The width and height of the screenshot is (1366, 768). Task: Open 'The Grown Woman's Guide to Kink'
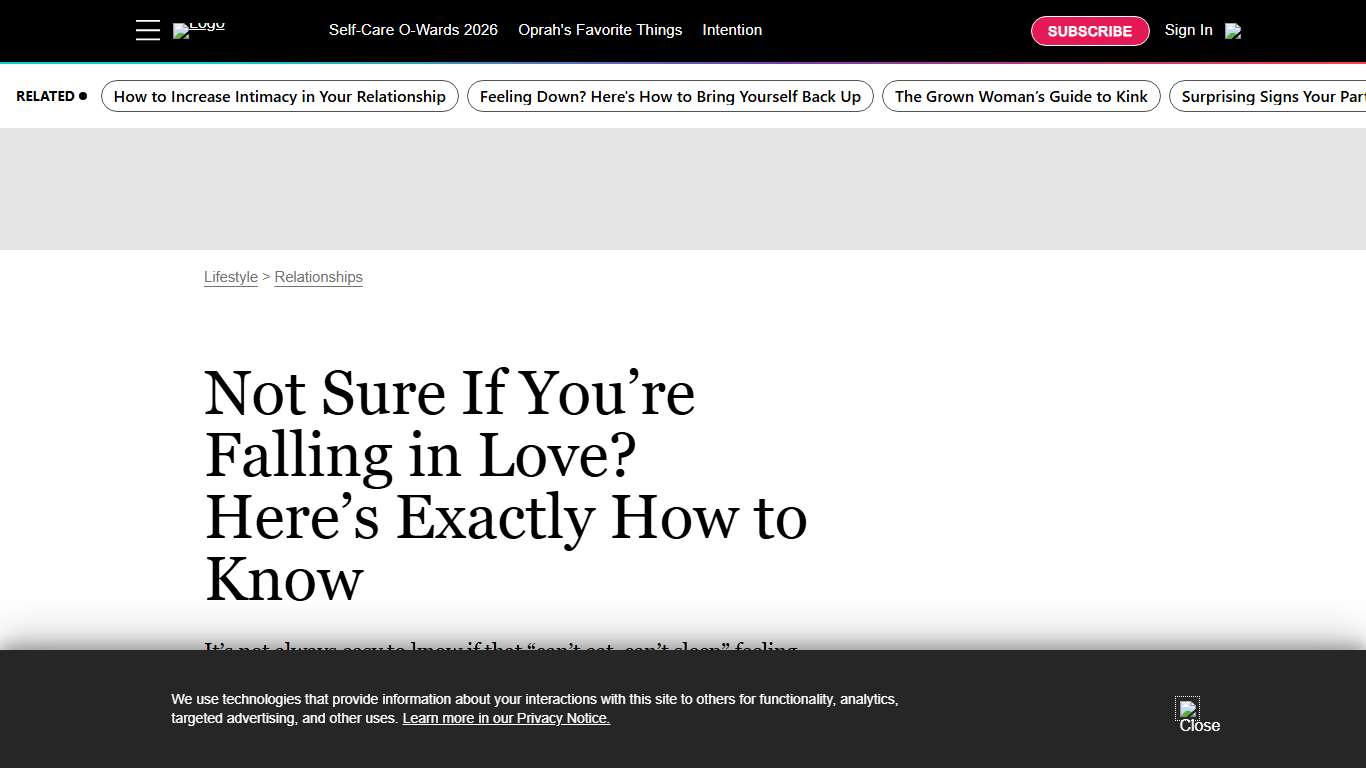click(x=1020, y=96)
